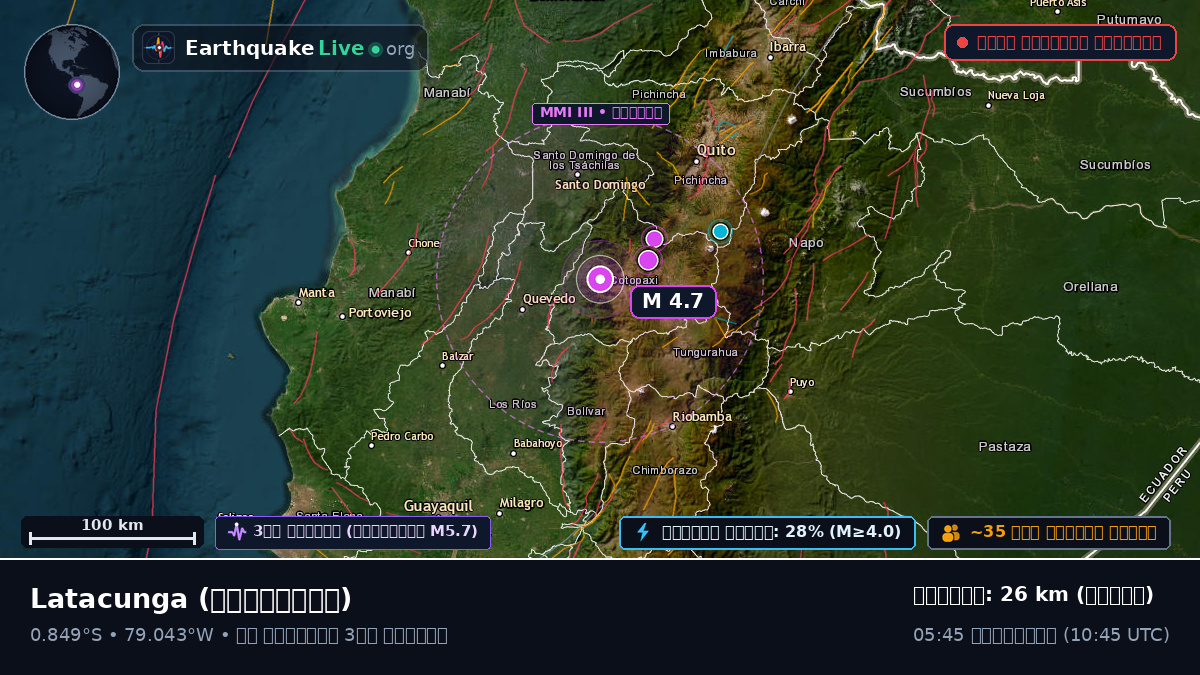Click the 26 km depth readout
The width and height of the screenshot is (1200, 675).
(x=1033, y=595)
